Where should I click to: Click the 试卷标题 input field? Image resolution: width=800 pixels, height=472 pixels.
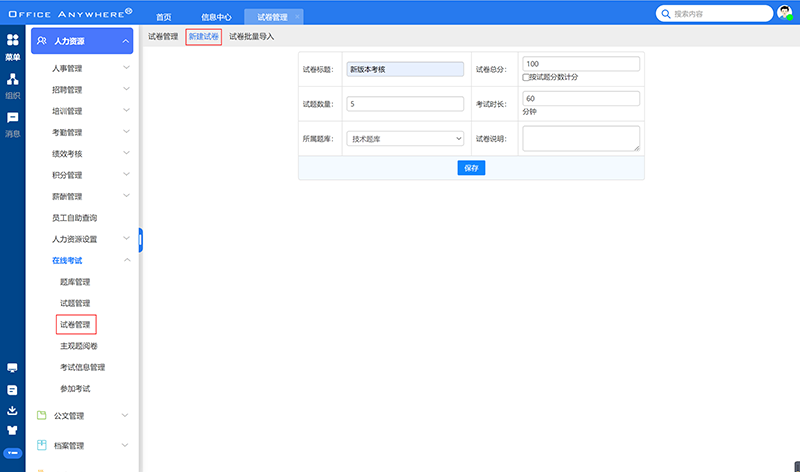point(405,69)
